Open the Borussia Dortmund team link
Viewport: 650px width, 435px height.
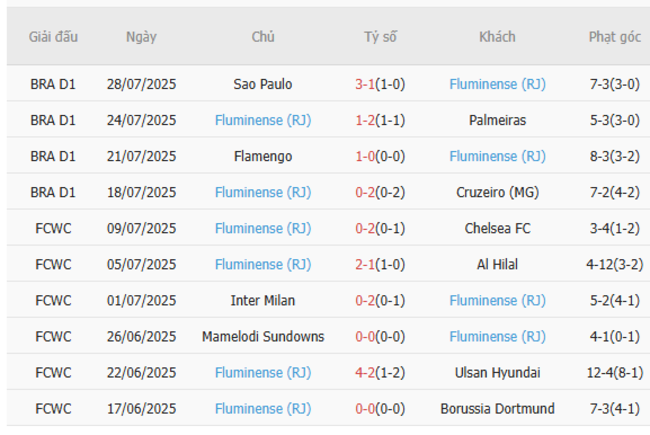[x=497, y=408]
